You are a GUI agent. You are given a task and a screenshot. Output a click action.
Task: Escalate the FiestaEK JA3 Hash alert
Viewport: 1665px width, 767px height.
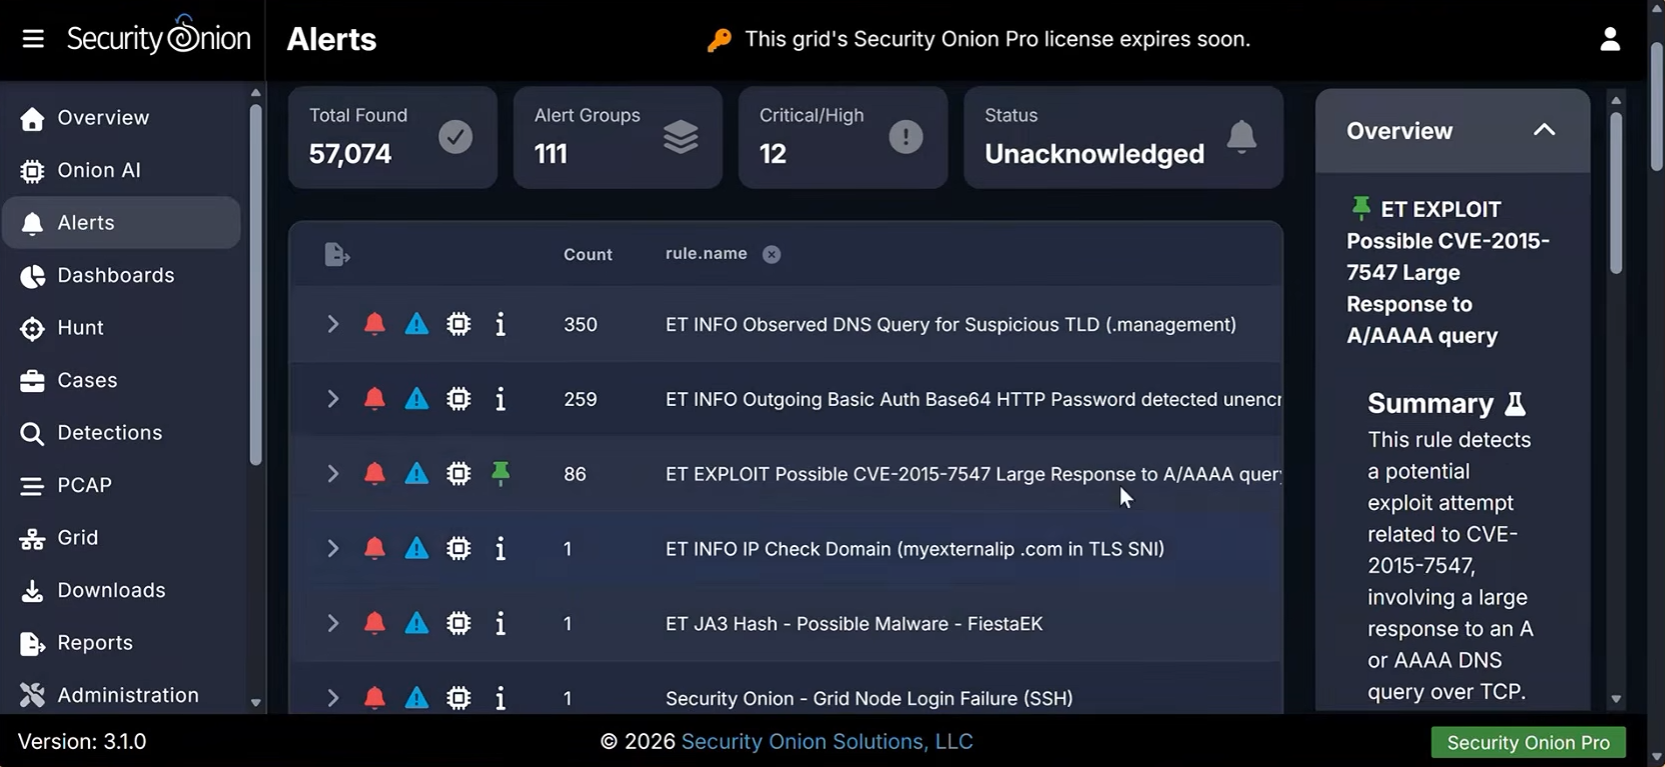(416, 623)
